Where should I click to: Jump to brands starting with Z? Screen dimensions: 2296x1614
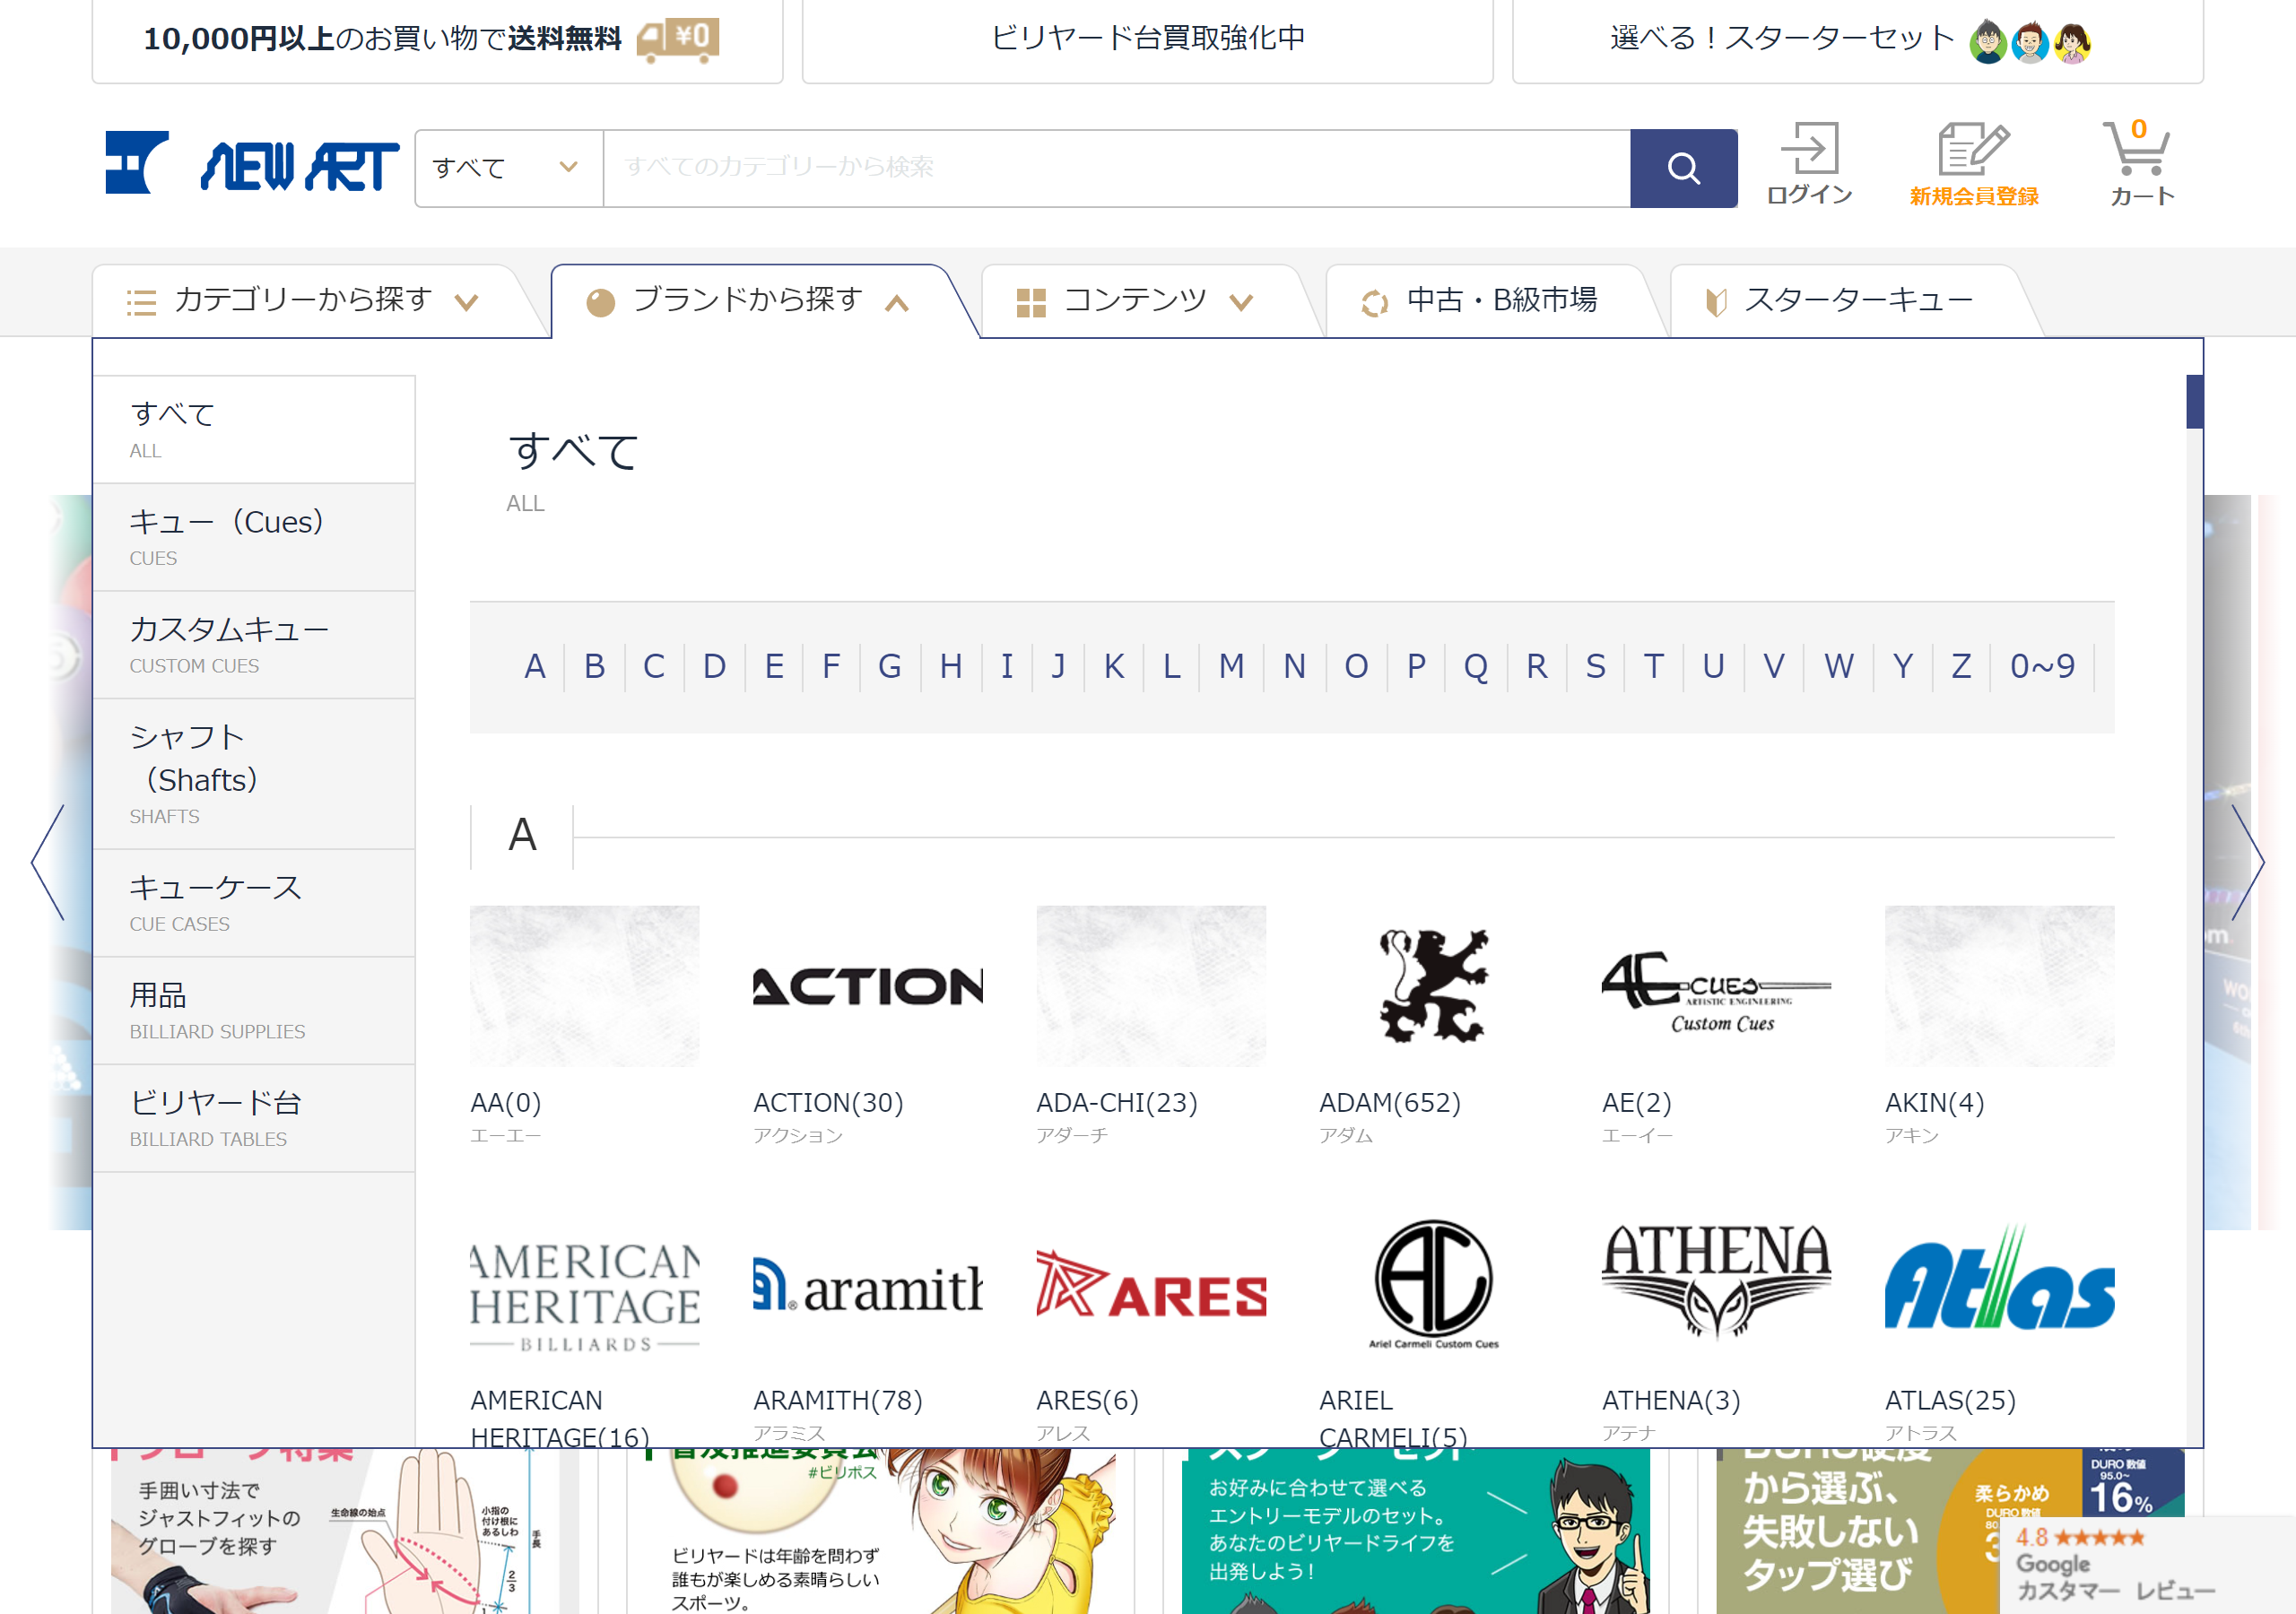[x=1961, y=666]
